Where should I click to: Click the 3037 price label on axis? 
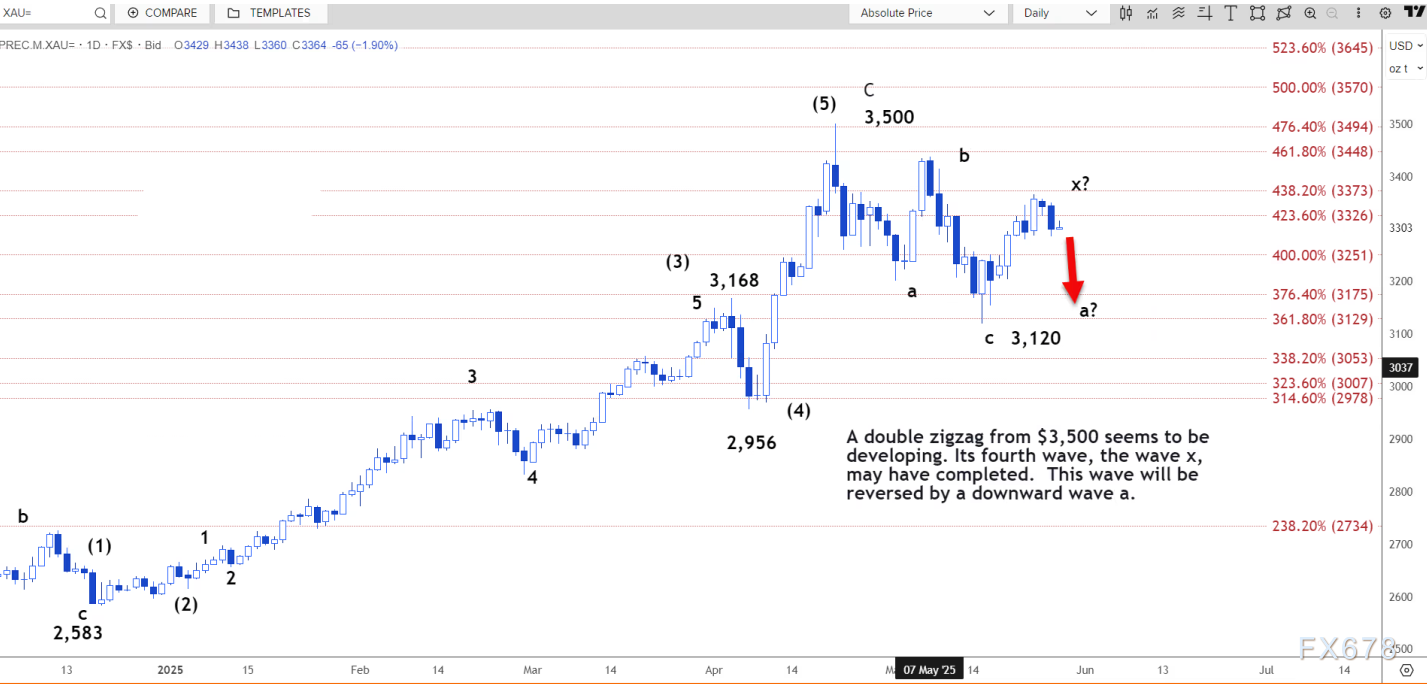coord(1400,367)
